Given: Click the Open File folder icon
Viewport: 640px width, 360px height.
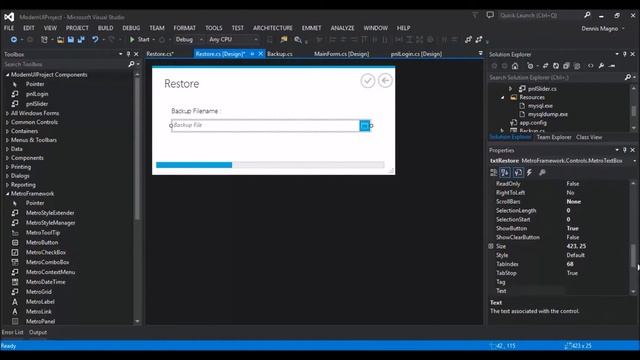Looking at the screenshot, I should 60,40.
